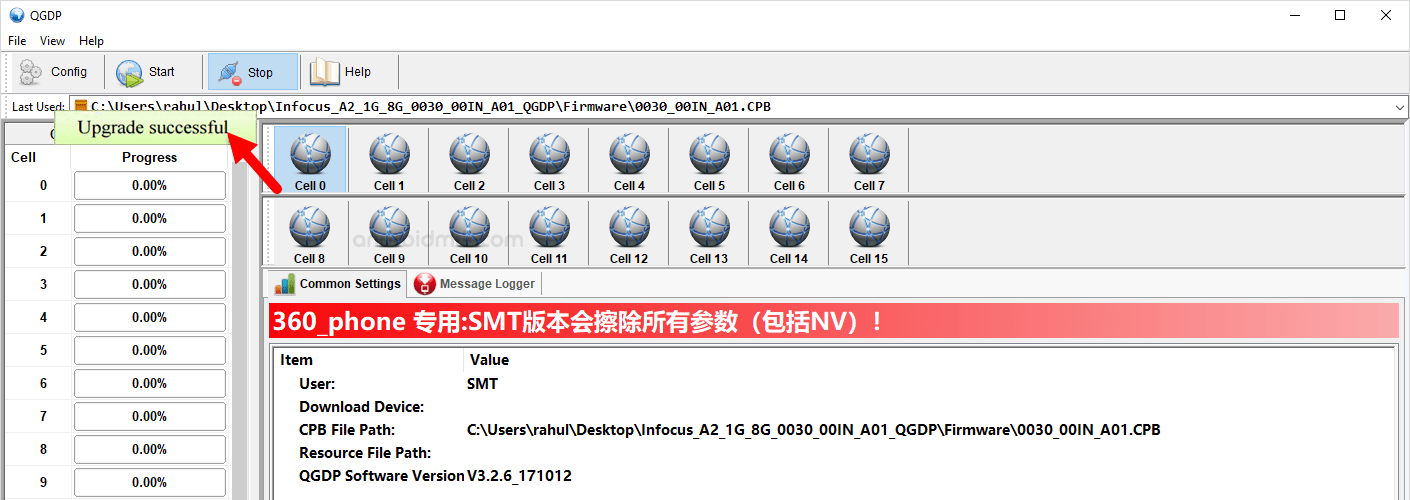Open the Help book toolbar button
Screen dimensions: 1410x500
click(342, 72)
